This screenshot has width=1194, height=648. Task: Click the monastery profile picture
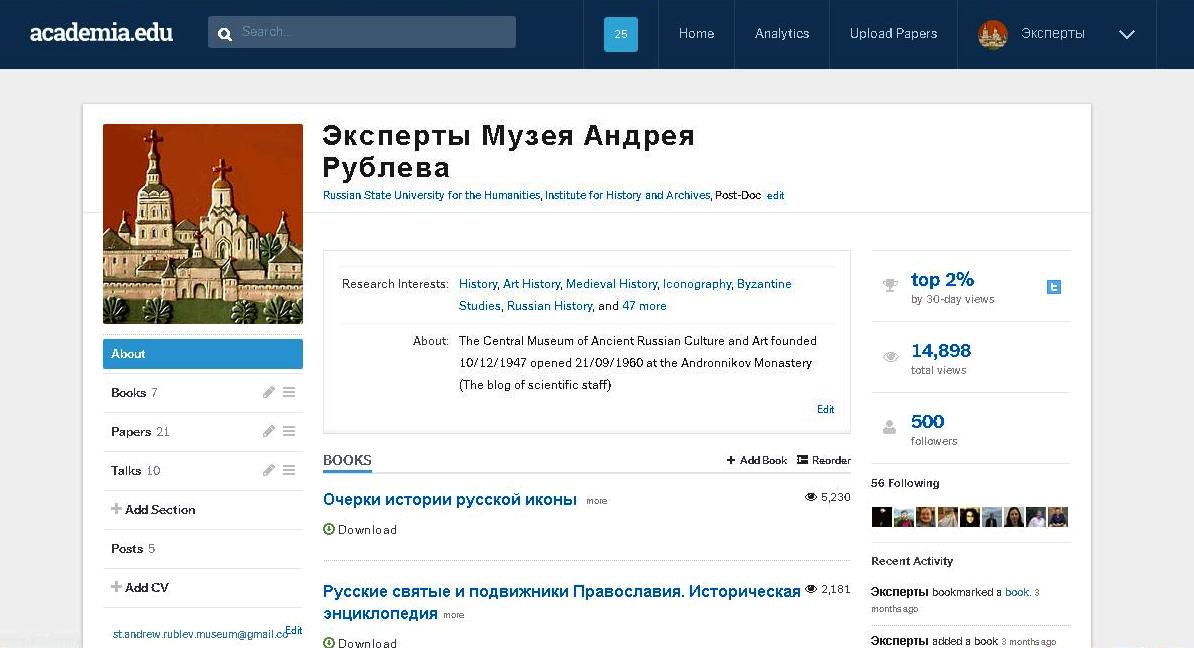pyautogui.click(x=203, y=224)
